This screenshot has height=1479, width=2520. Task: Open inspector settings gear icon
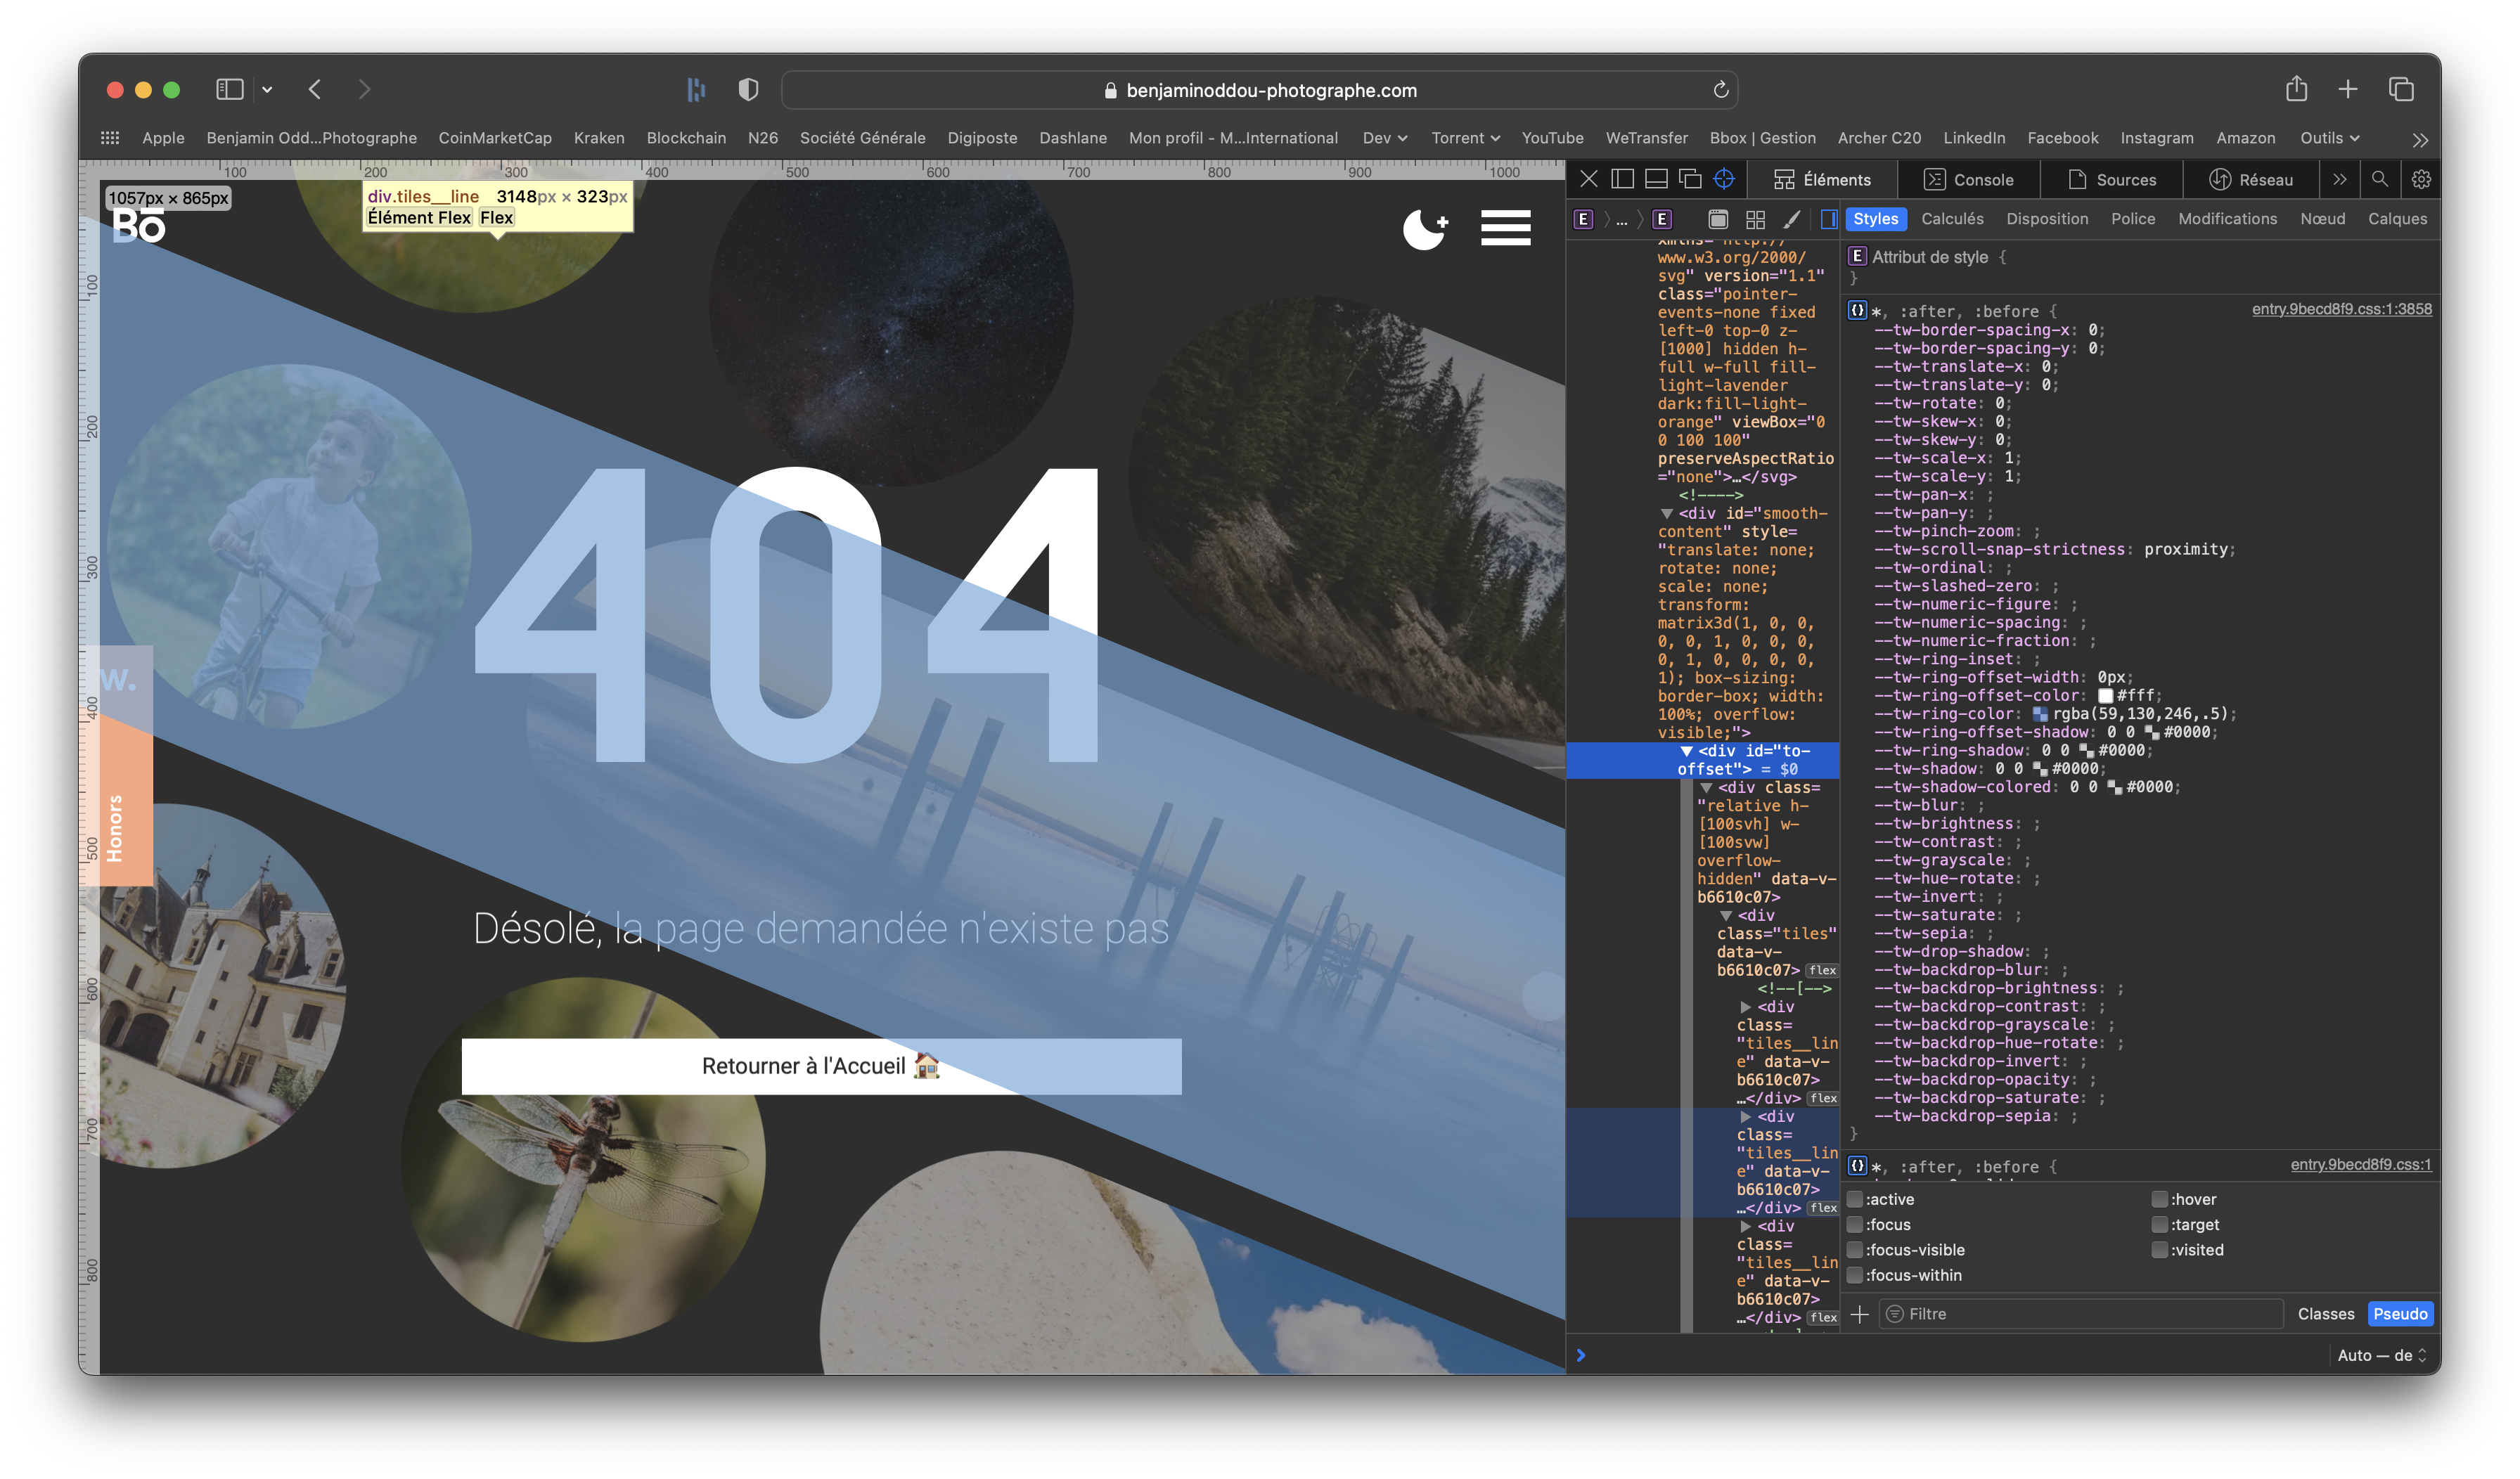(x=2421, y=179)
